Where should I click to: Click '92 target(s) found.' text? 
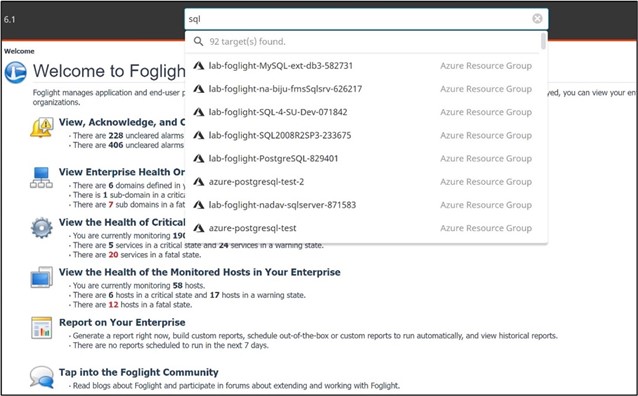click(247, 42)
